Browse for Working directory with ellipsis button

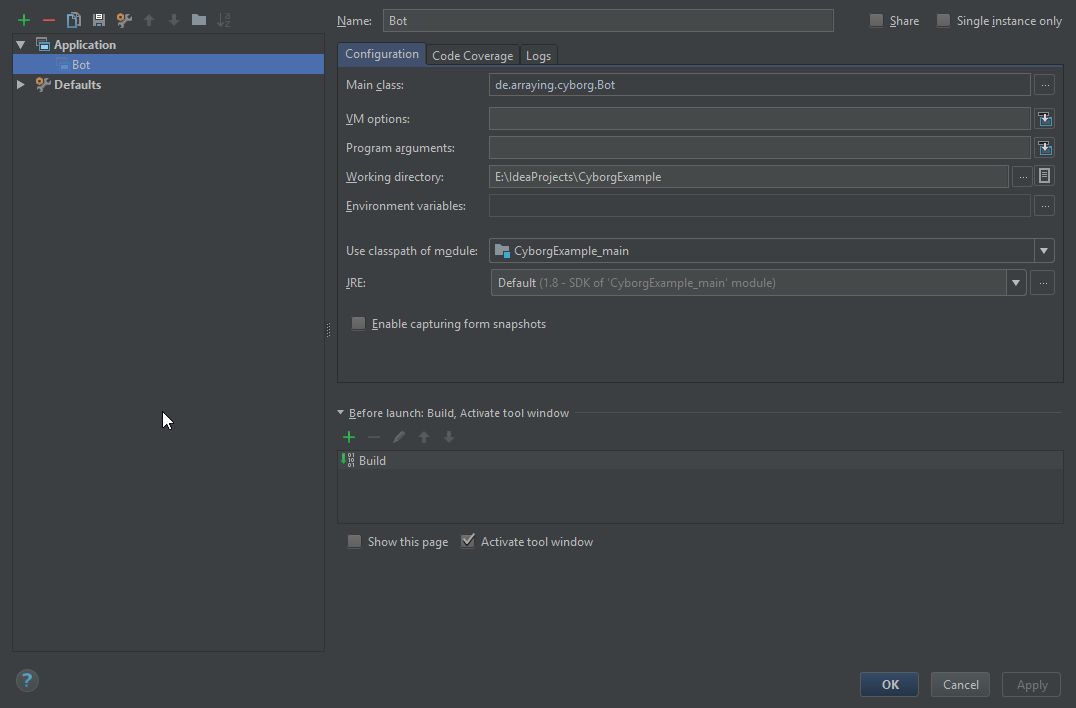[1022, 177]
